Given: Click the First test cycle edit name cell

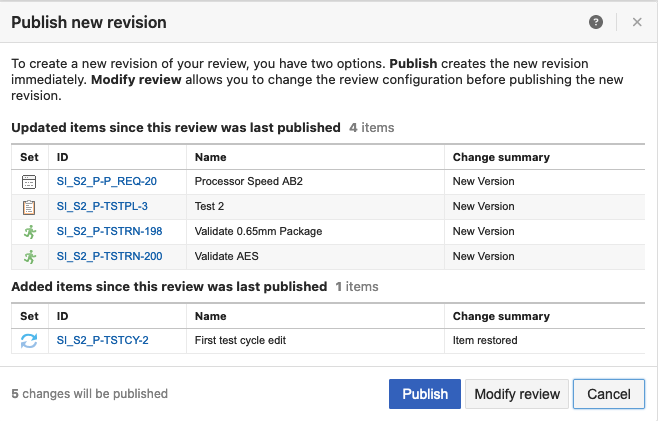Looking at the screenshot, I should tap(240, 340).
